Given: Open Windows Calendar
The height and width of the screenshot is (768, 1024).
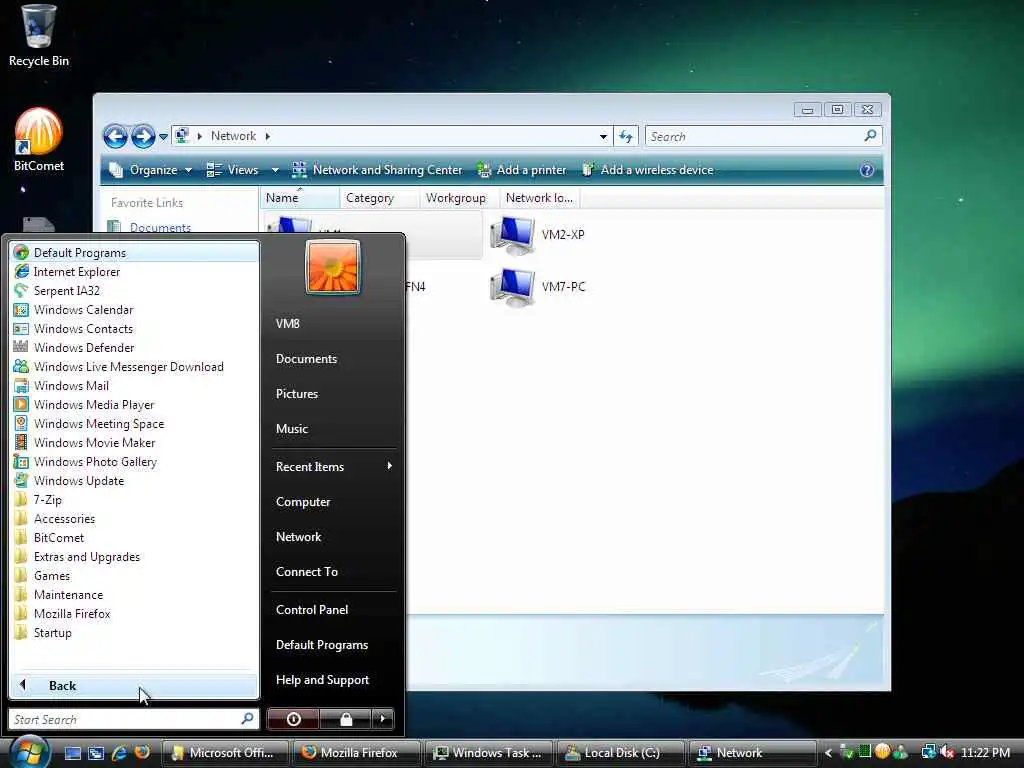Looking at the screenshot, I should pyautogui.click(x=135, y=310).
